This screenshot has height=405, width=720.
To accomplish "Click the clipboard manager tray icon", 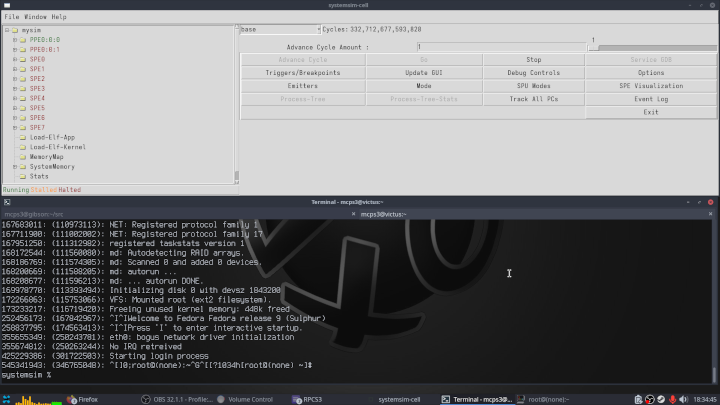I will point(638,399).
